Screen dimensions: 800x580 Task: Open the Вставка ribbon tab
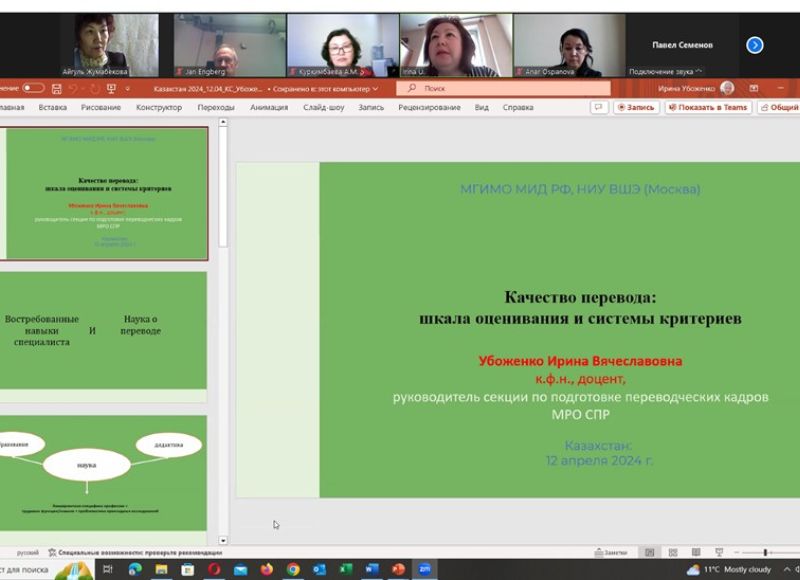[52, 107]
